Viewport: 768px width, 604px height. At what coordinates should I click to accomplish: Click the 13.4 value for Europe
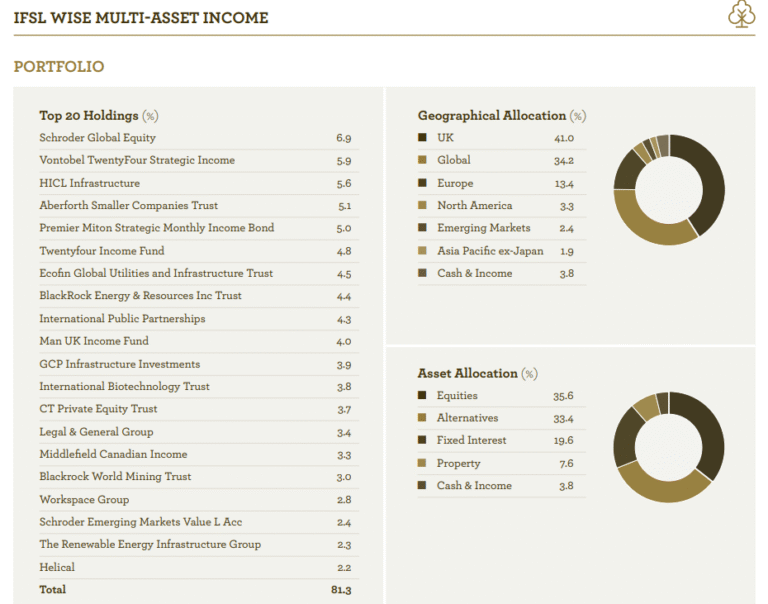(564, 184)
